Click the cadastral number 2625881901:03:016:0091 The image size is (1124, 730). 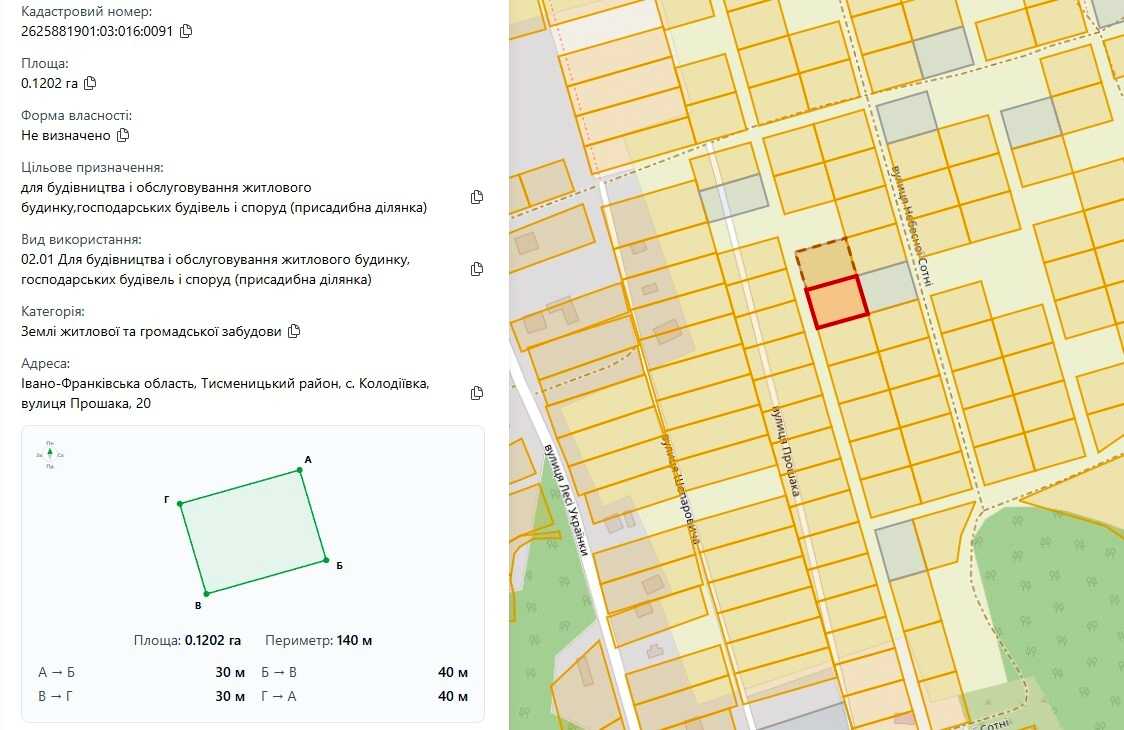pos(97,31)
